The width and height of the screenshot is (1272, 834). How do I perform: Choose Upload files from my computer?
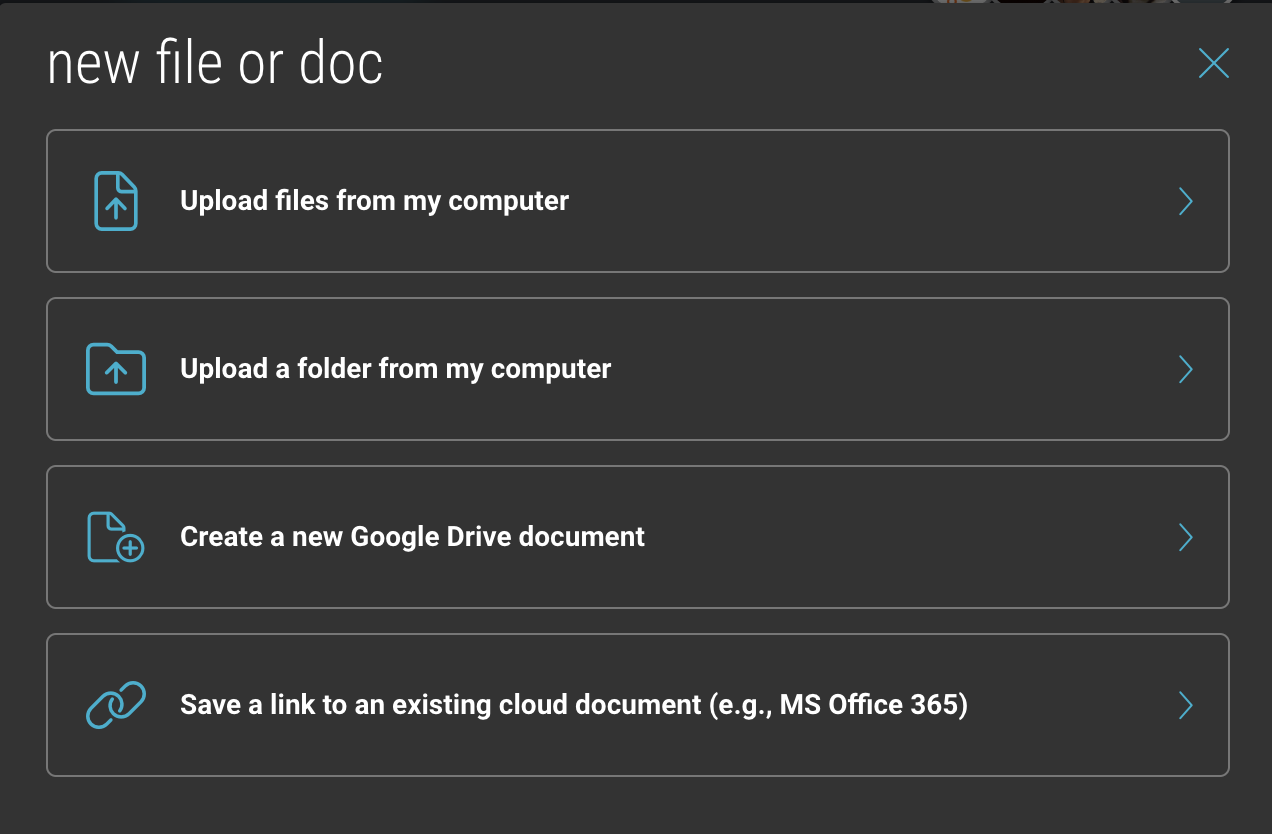click(x=374, y=201)
